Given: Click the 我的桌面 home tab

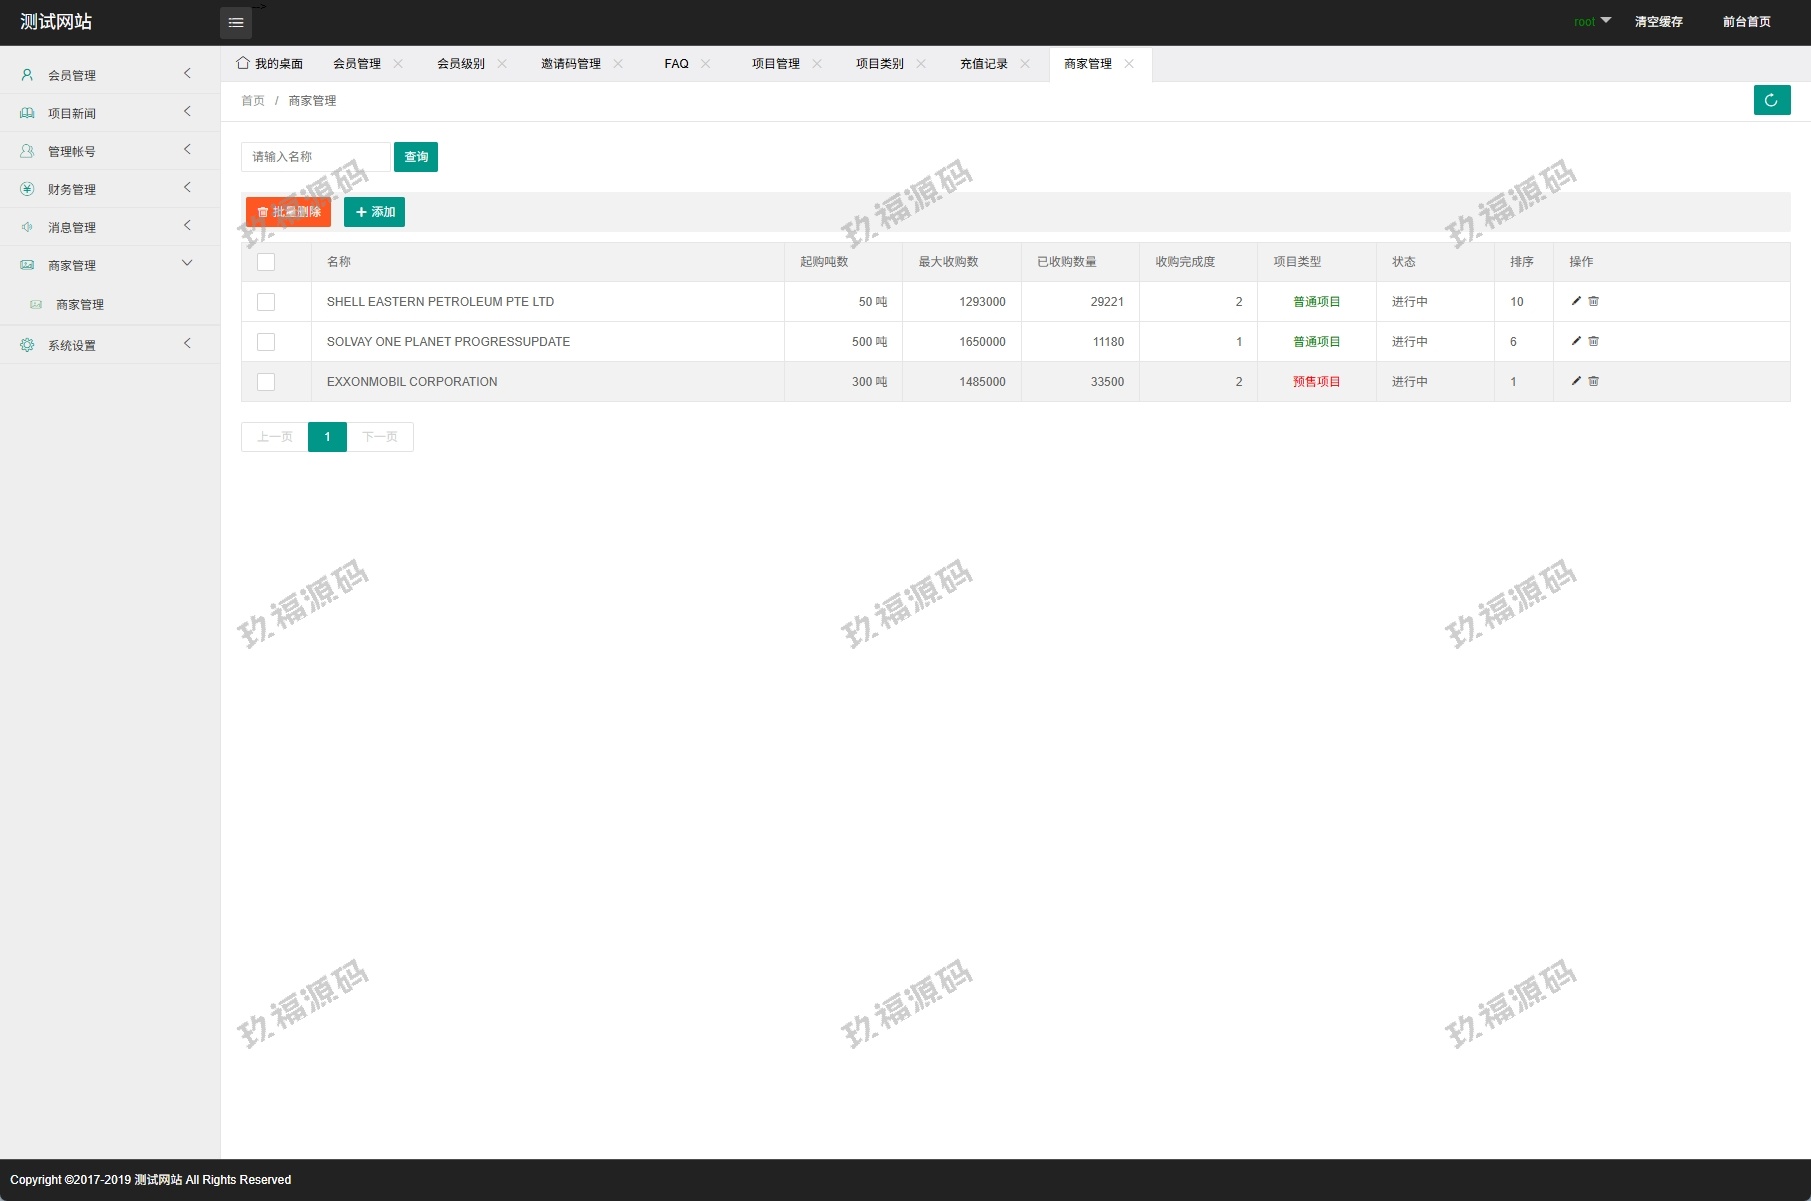Looking at the screenshot, I should click(270, 64).
